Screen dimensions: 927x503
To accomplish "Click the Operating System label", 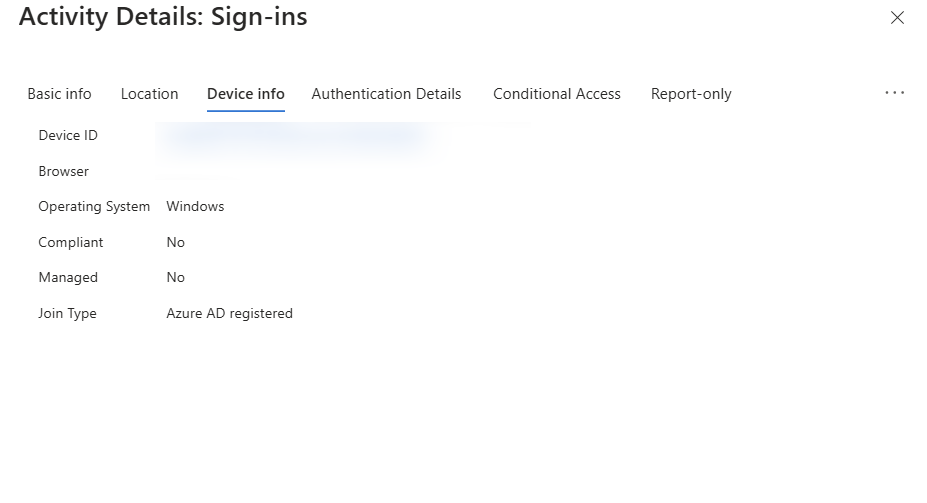I will pos(94,207).
